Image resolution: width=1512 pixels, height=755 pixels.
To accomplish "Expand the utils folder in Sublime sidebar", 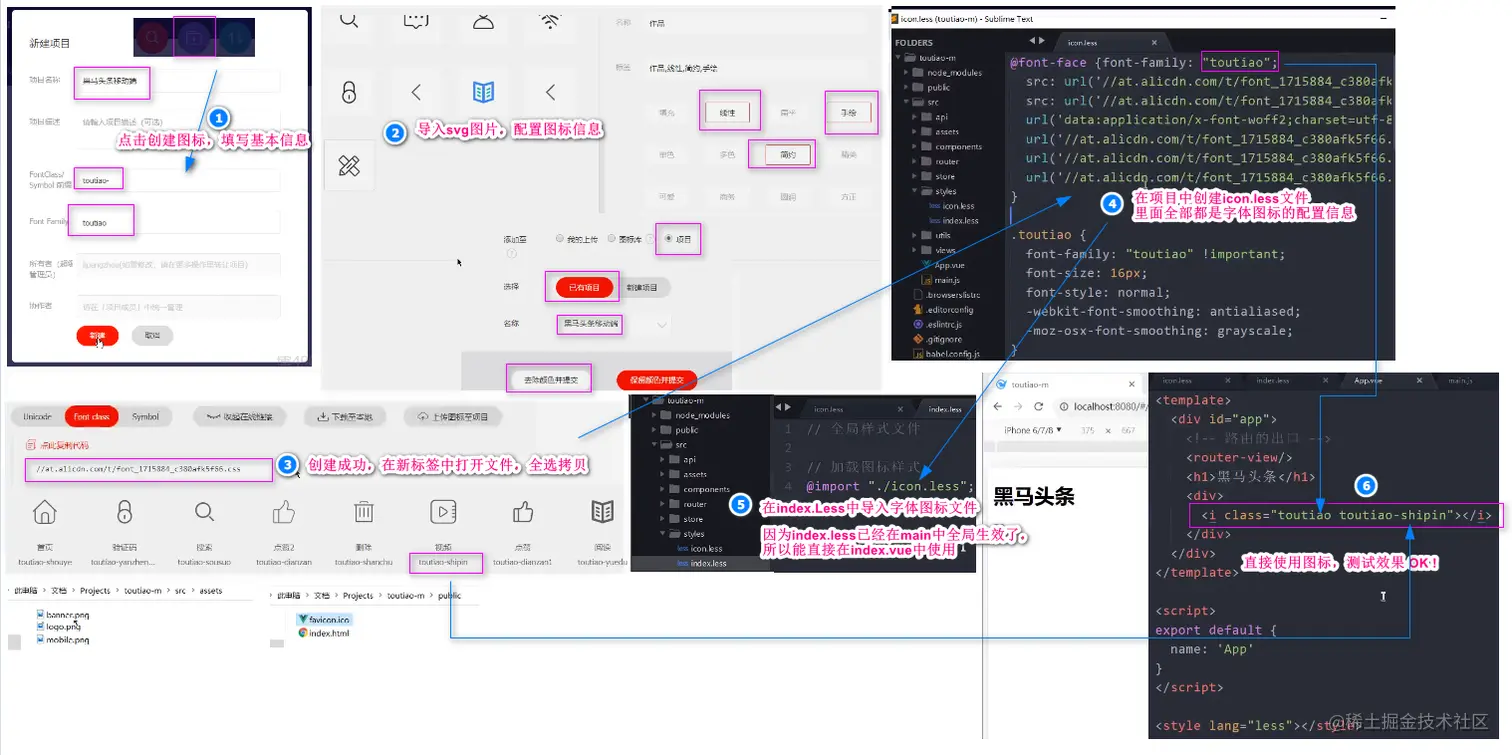I will click(914, 235).
